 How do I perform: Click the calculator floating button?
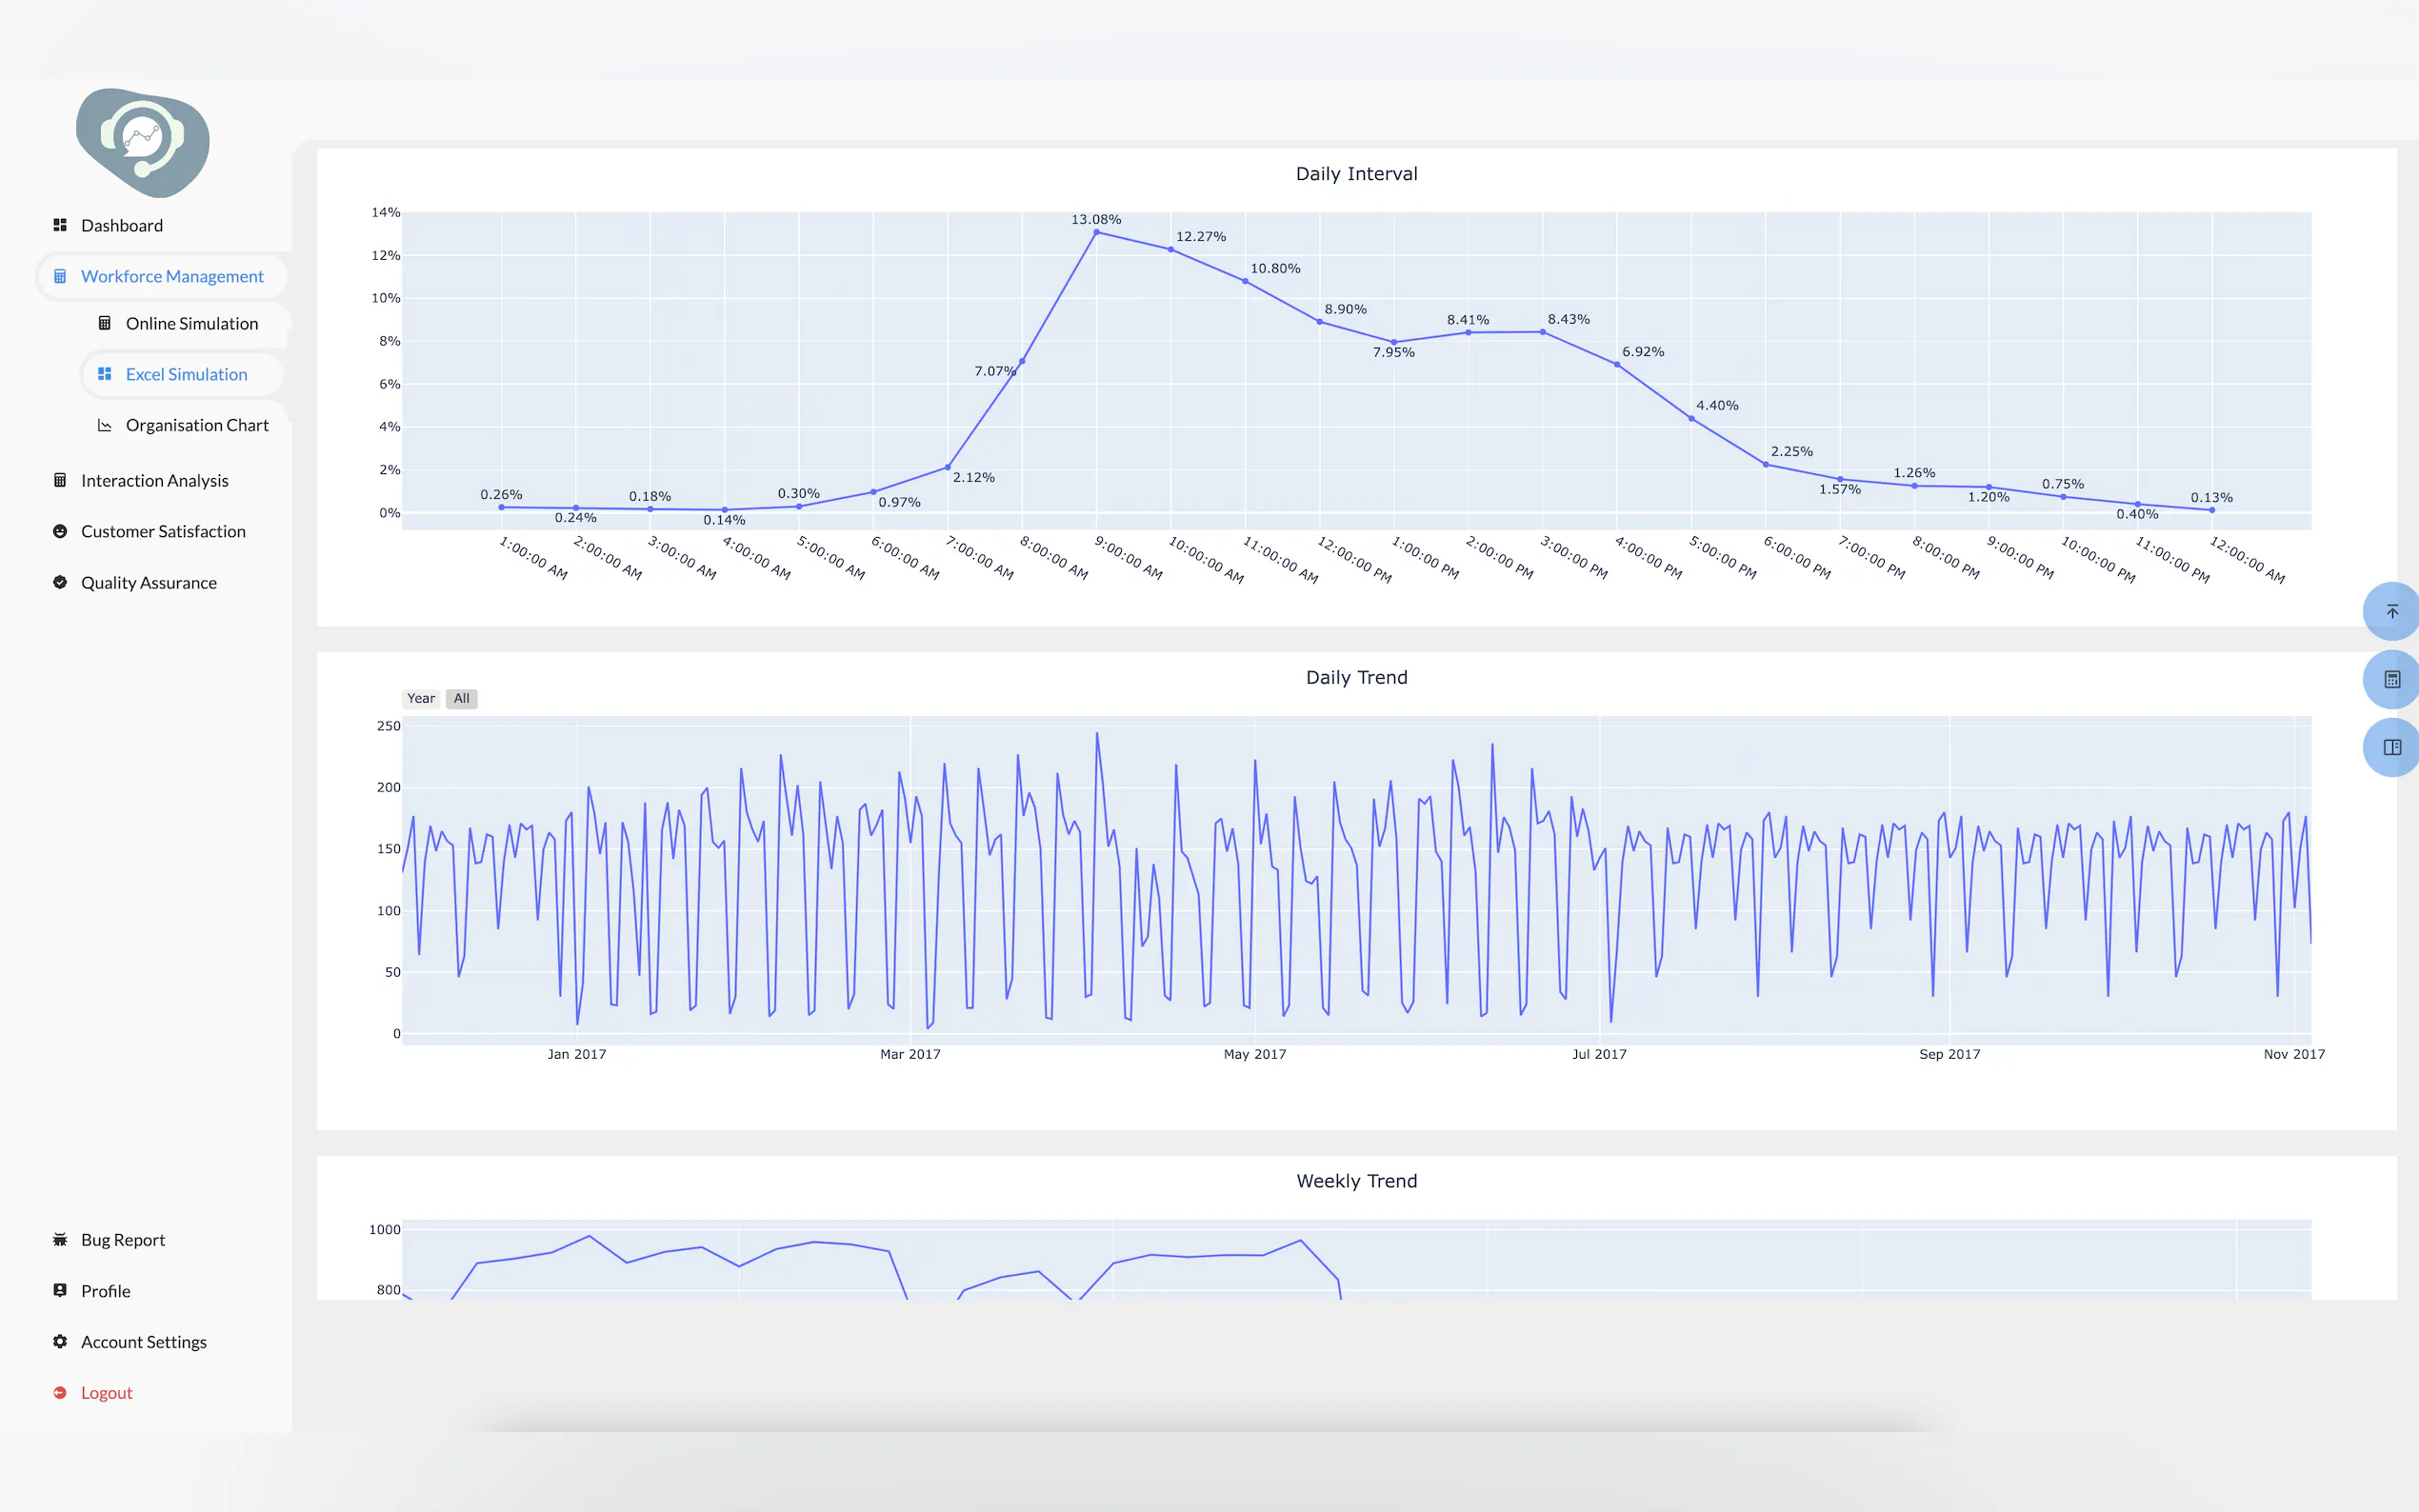pos(2391,679)
